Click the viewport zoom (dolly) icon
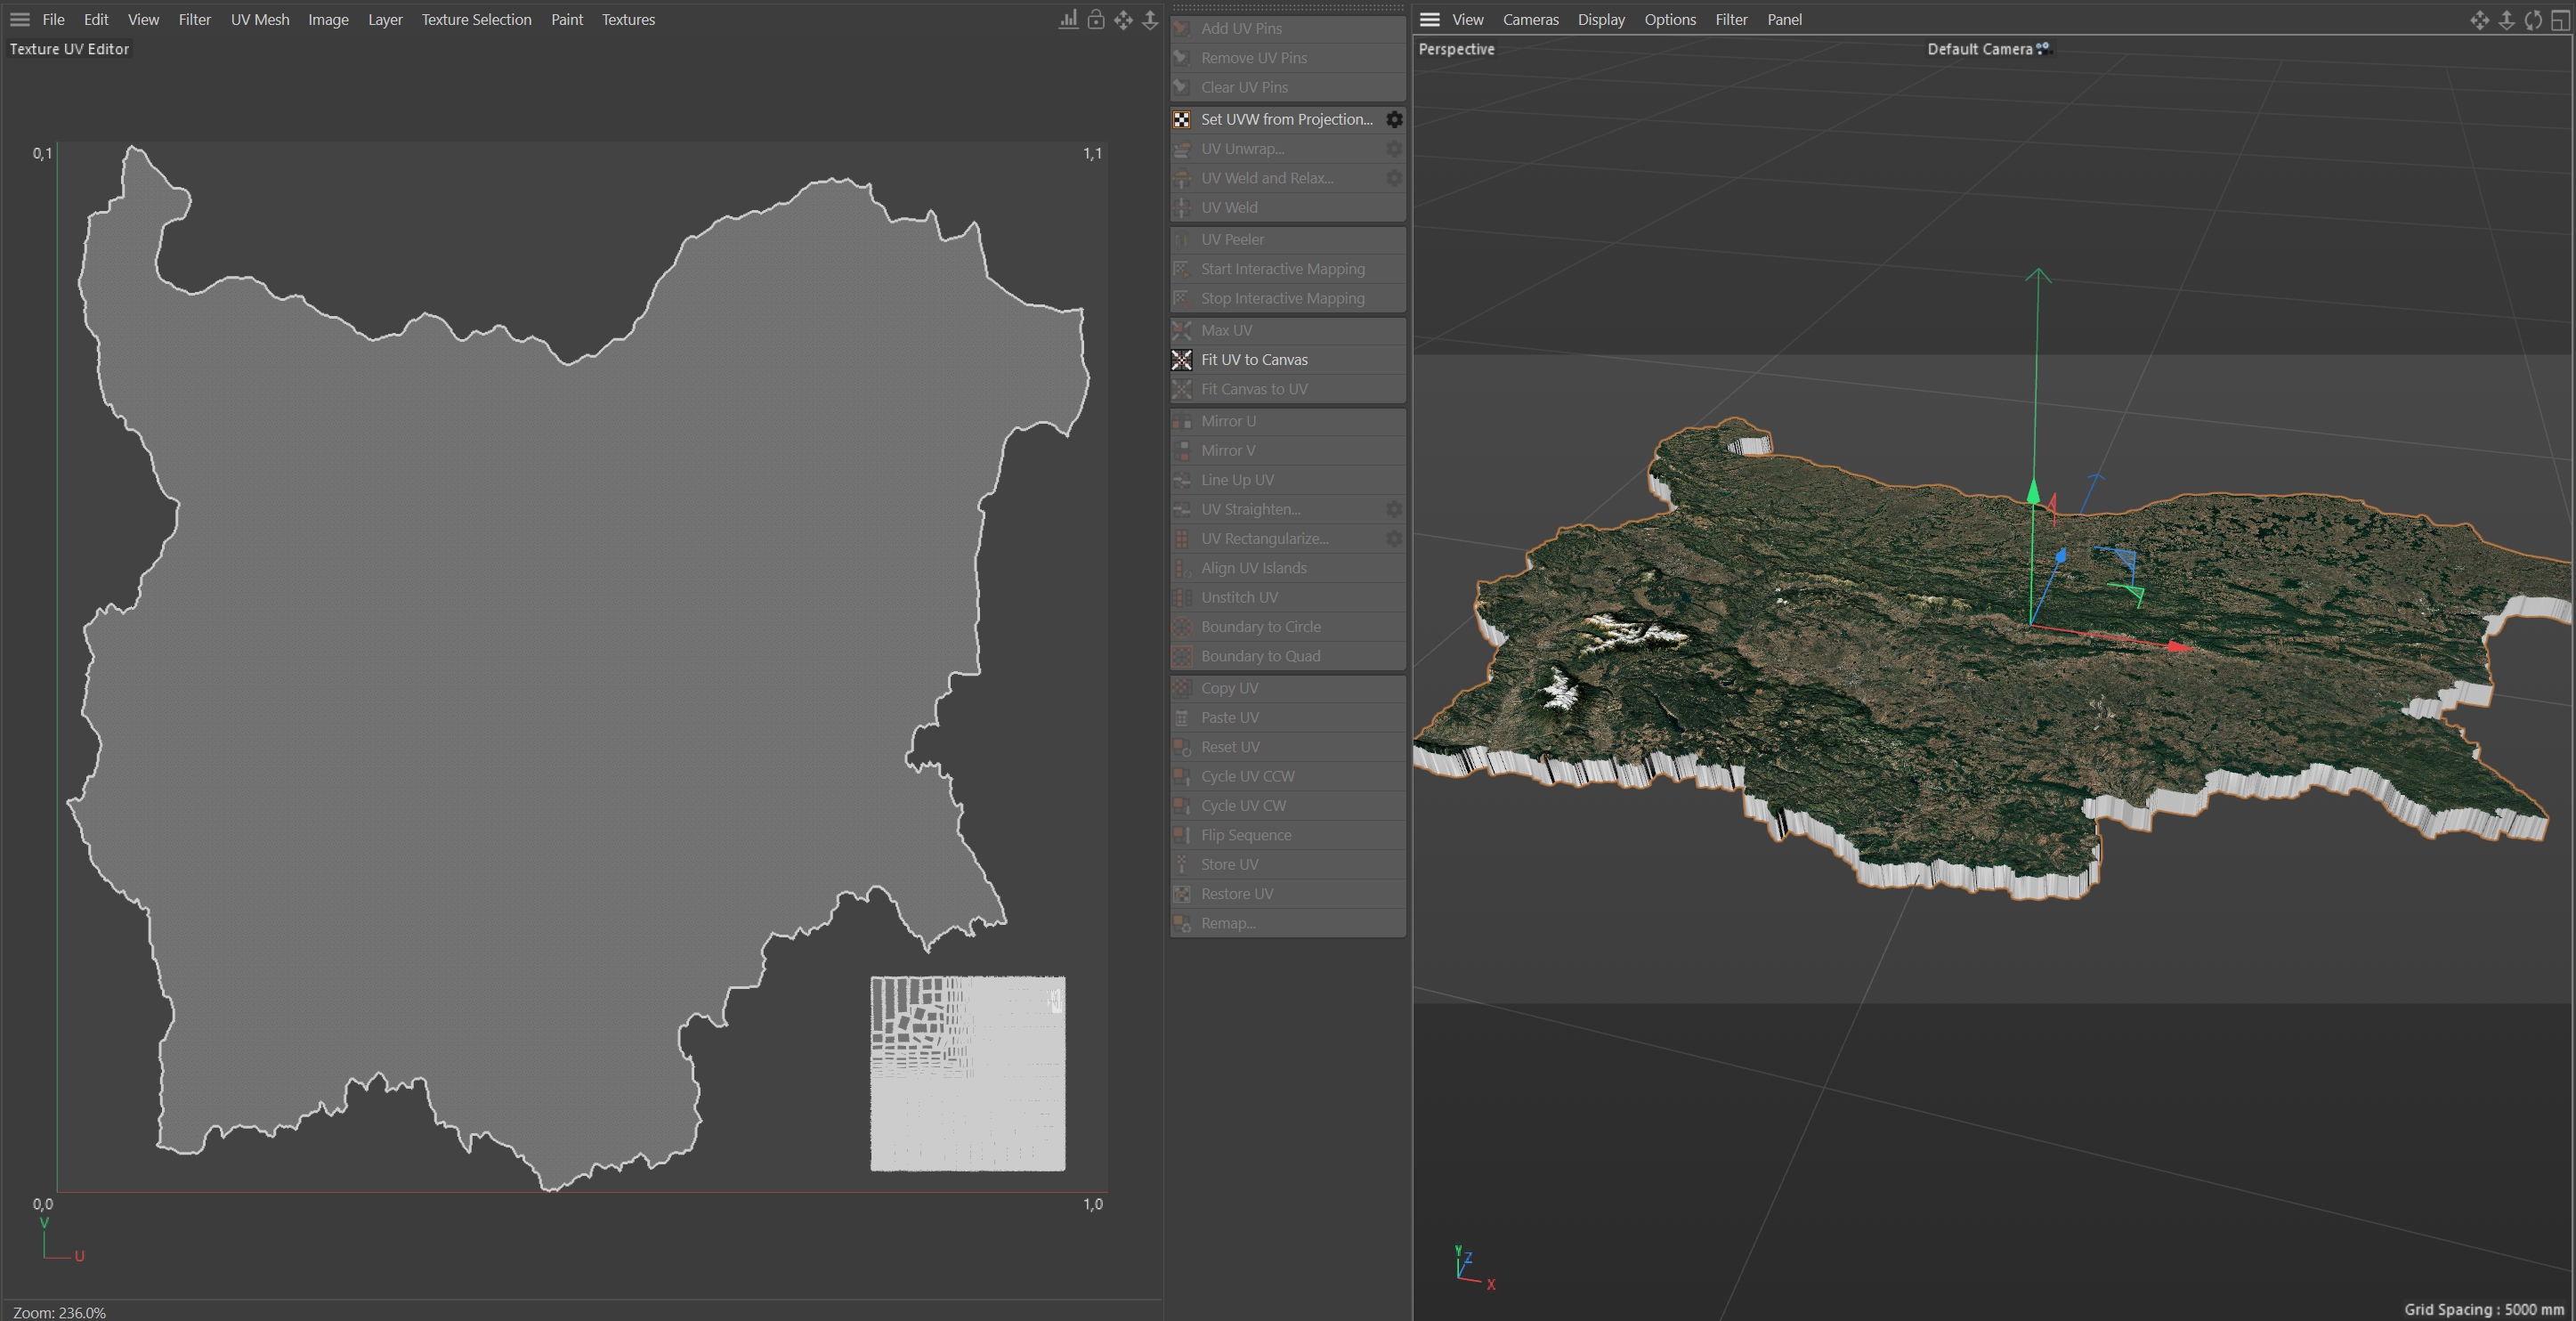The width and height of the screenshot is (2576, 1321). (x=2506, y=20)
